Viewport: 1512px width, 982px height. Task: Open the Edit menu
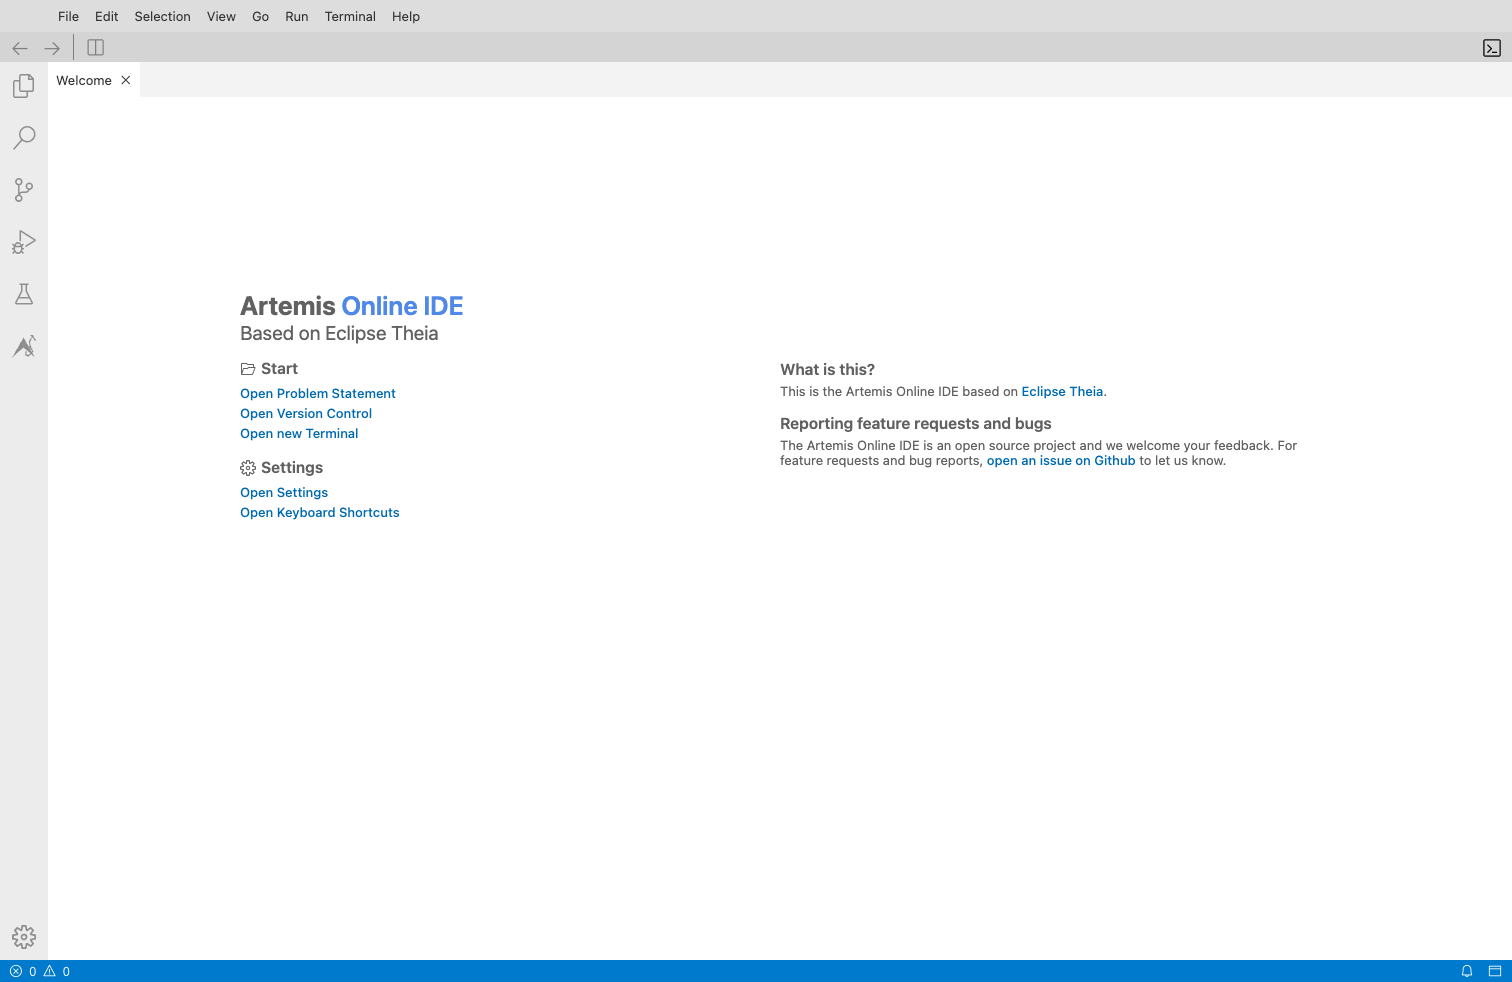pos(106,16)
